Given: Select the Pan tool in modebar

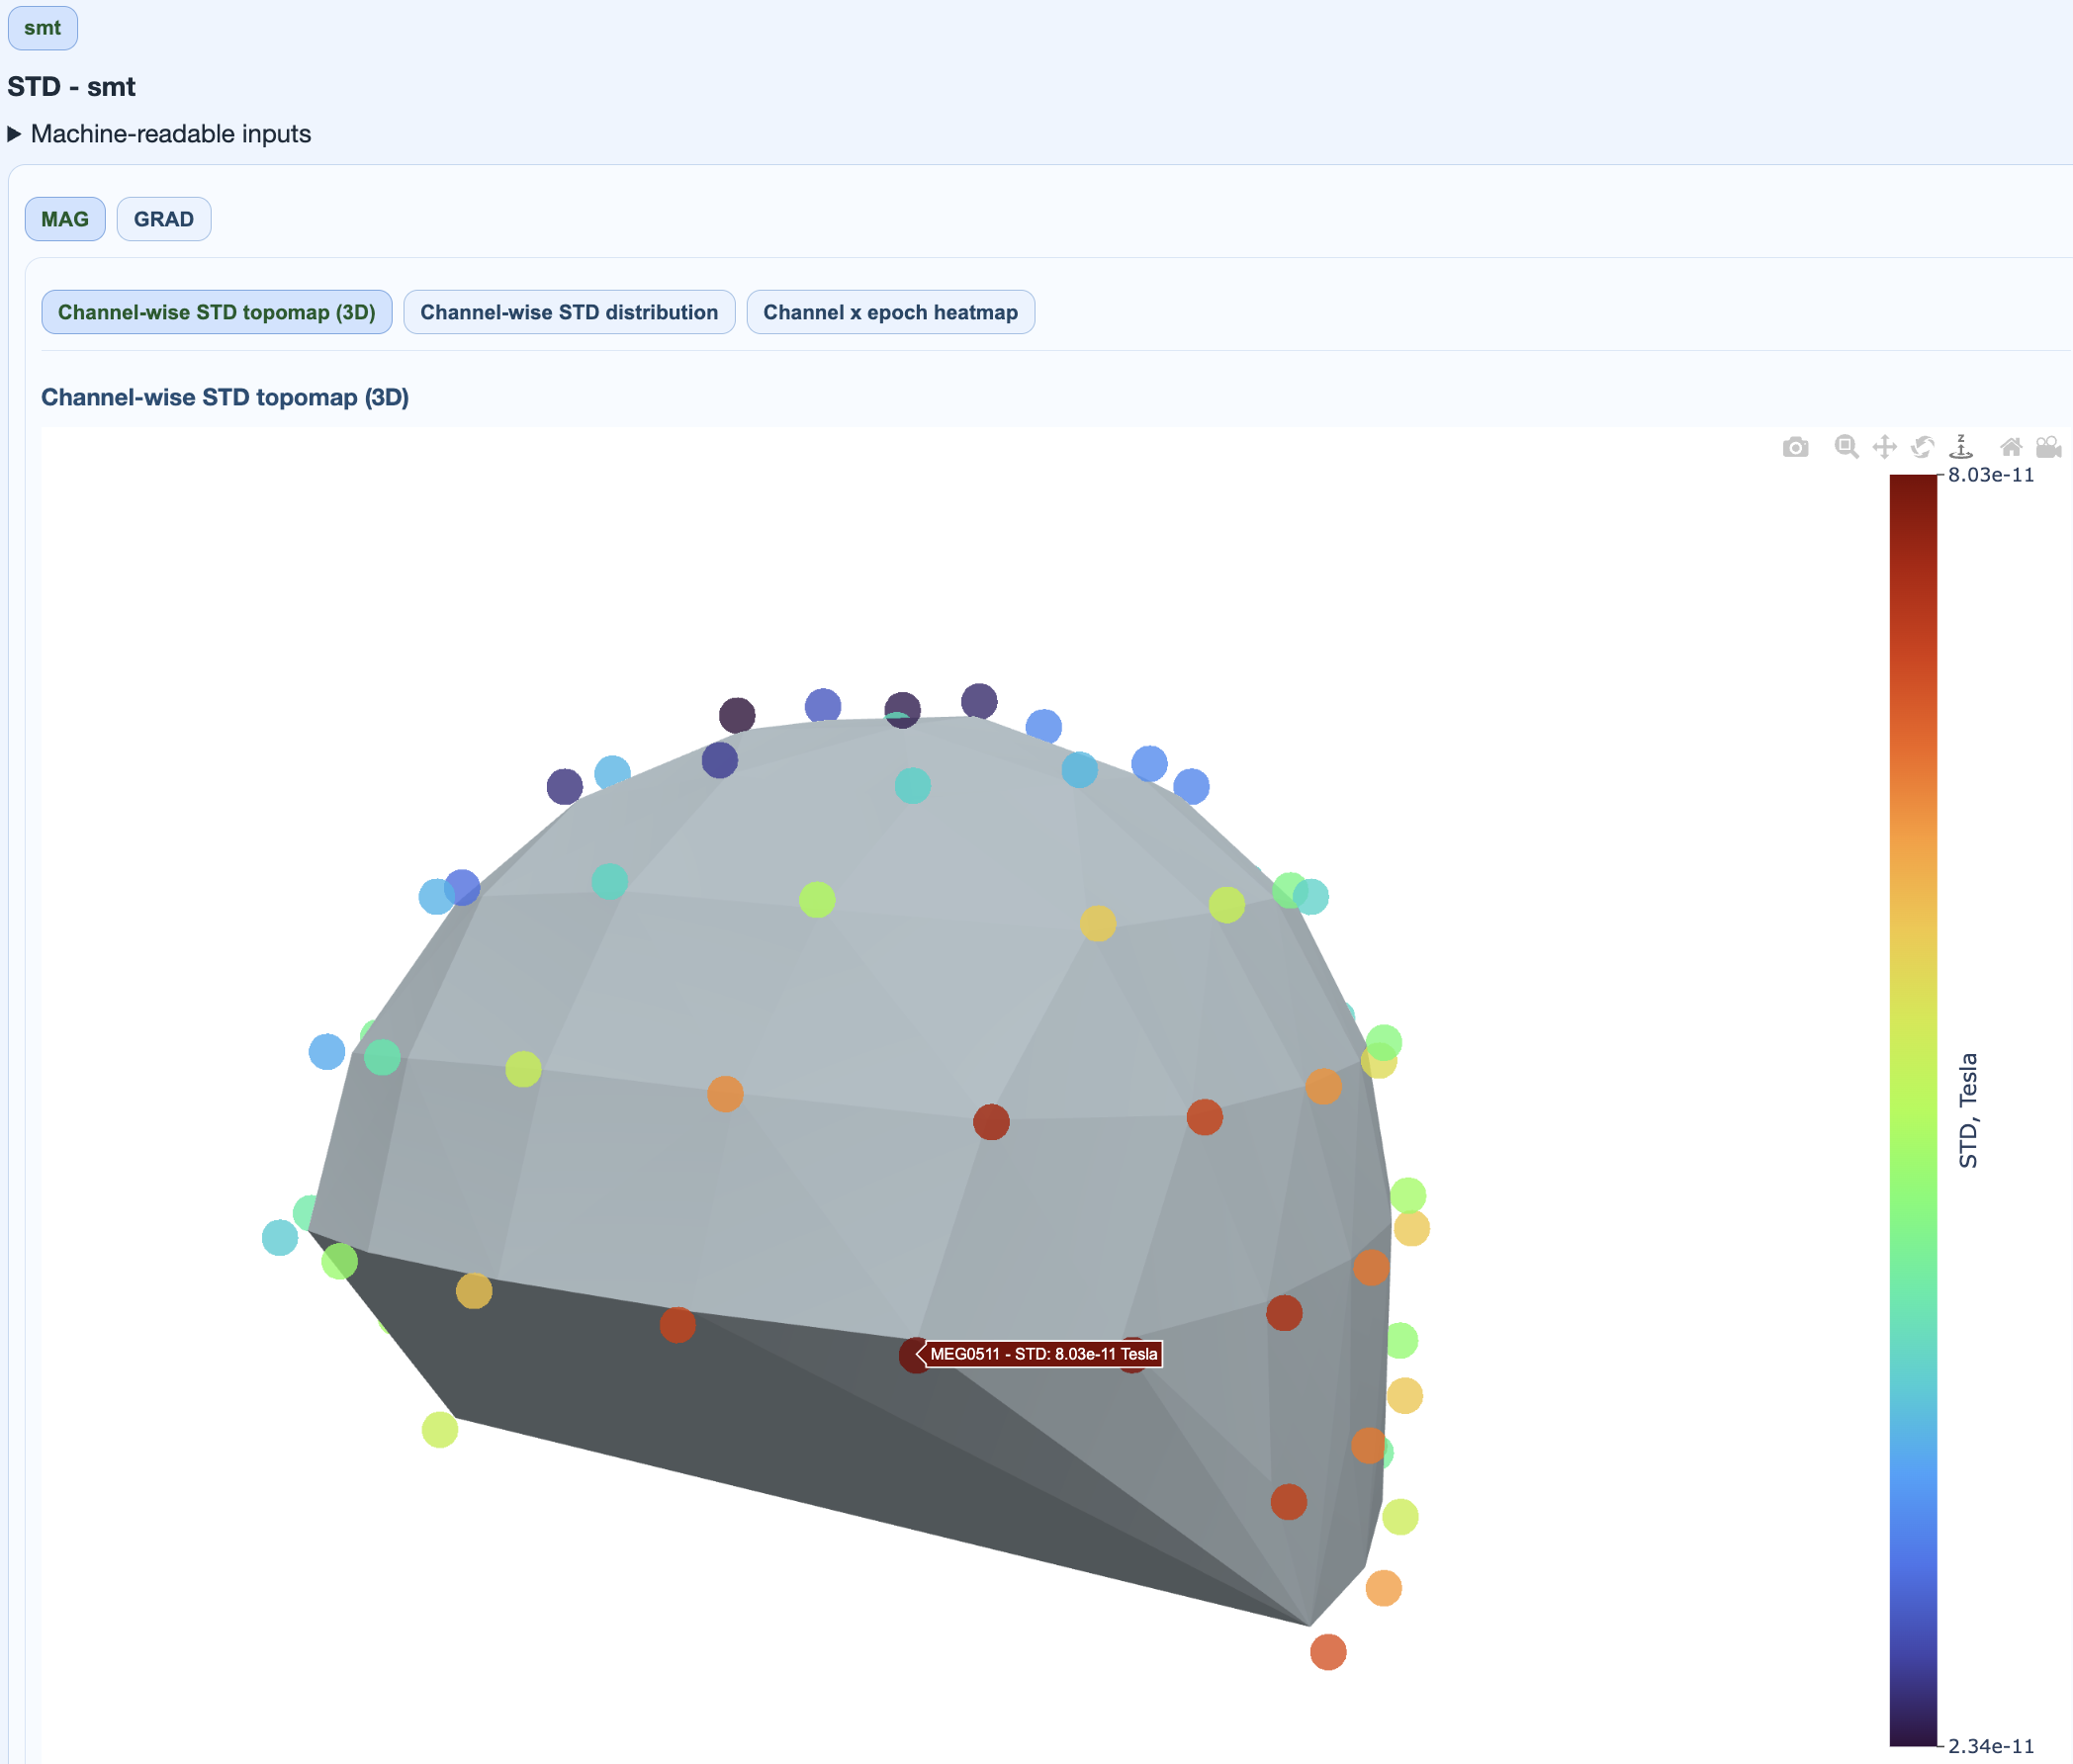Looking at the screenshot, I should [x=1884, y=447].
